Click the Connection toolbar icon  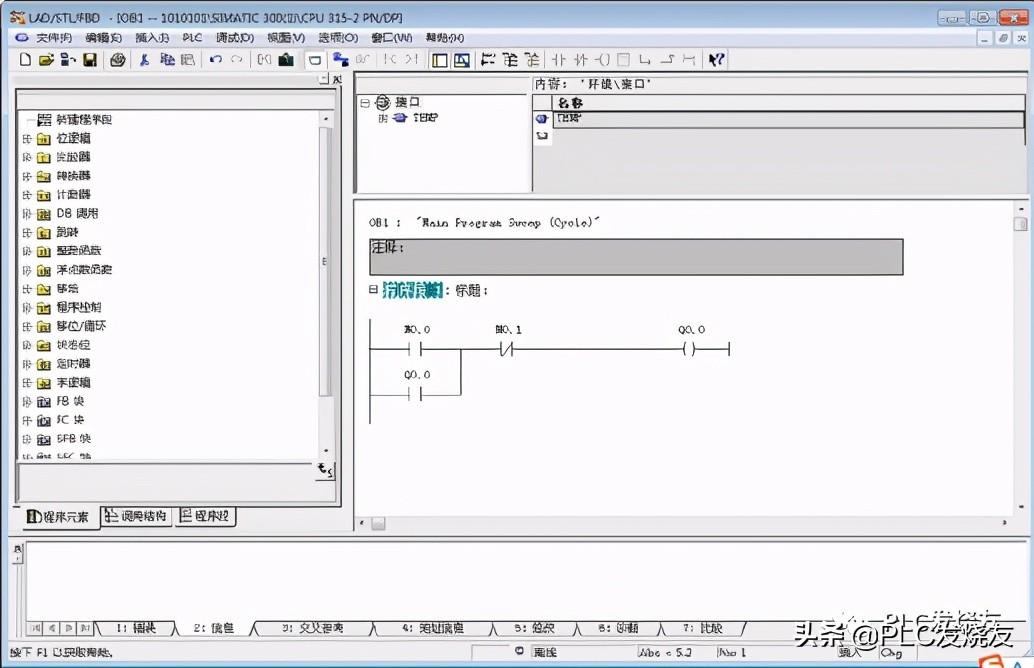point(688,60)
